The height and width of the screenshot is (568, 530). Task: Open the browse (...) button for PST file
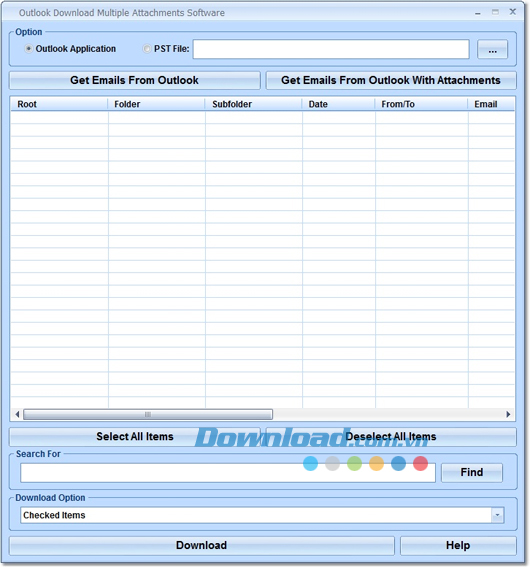pyautogui.click(x=492, y=49)
